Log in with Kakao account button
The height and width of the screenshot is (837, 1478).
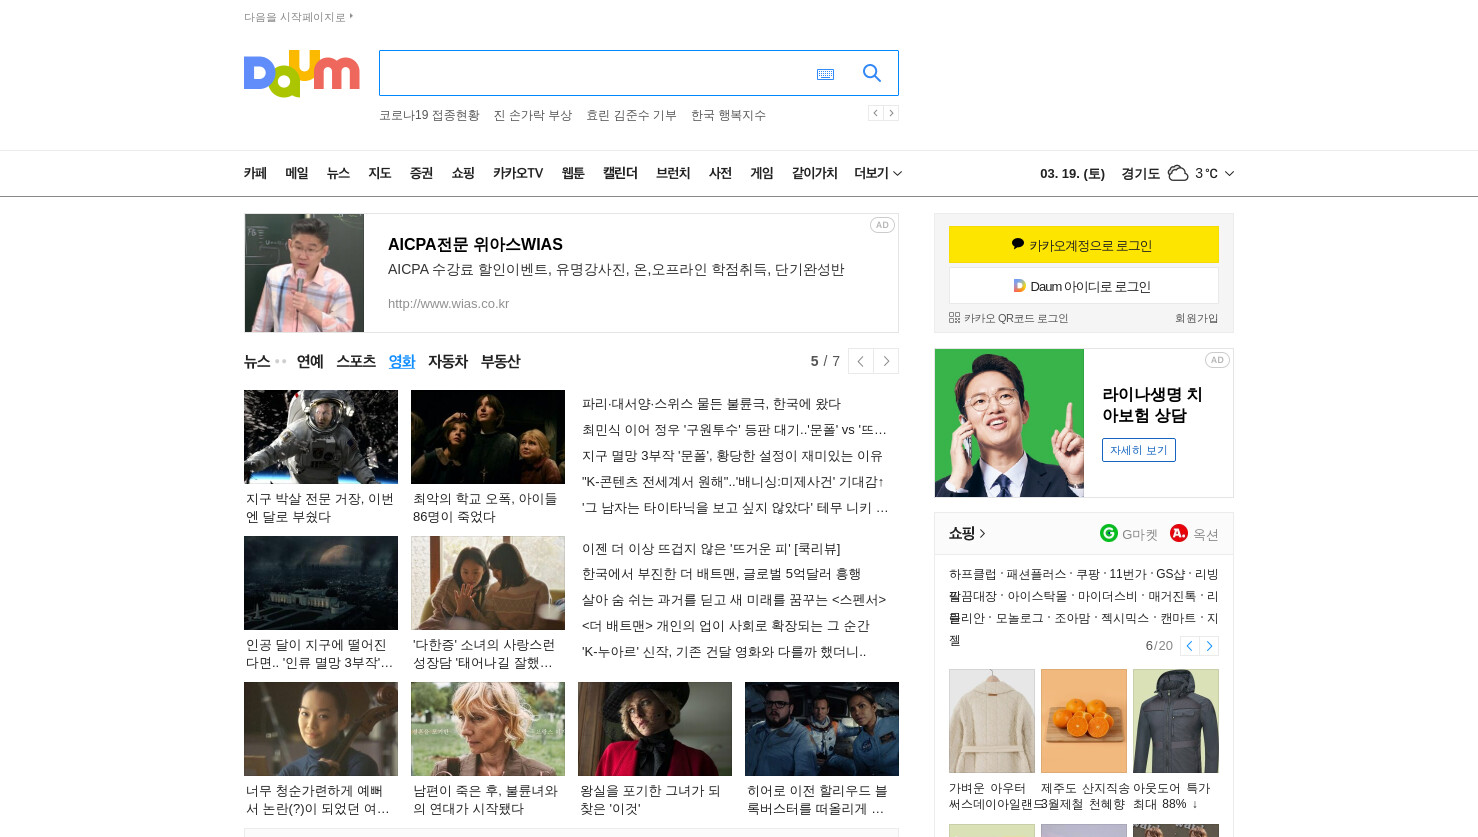click(x=1084, y=245)
